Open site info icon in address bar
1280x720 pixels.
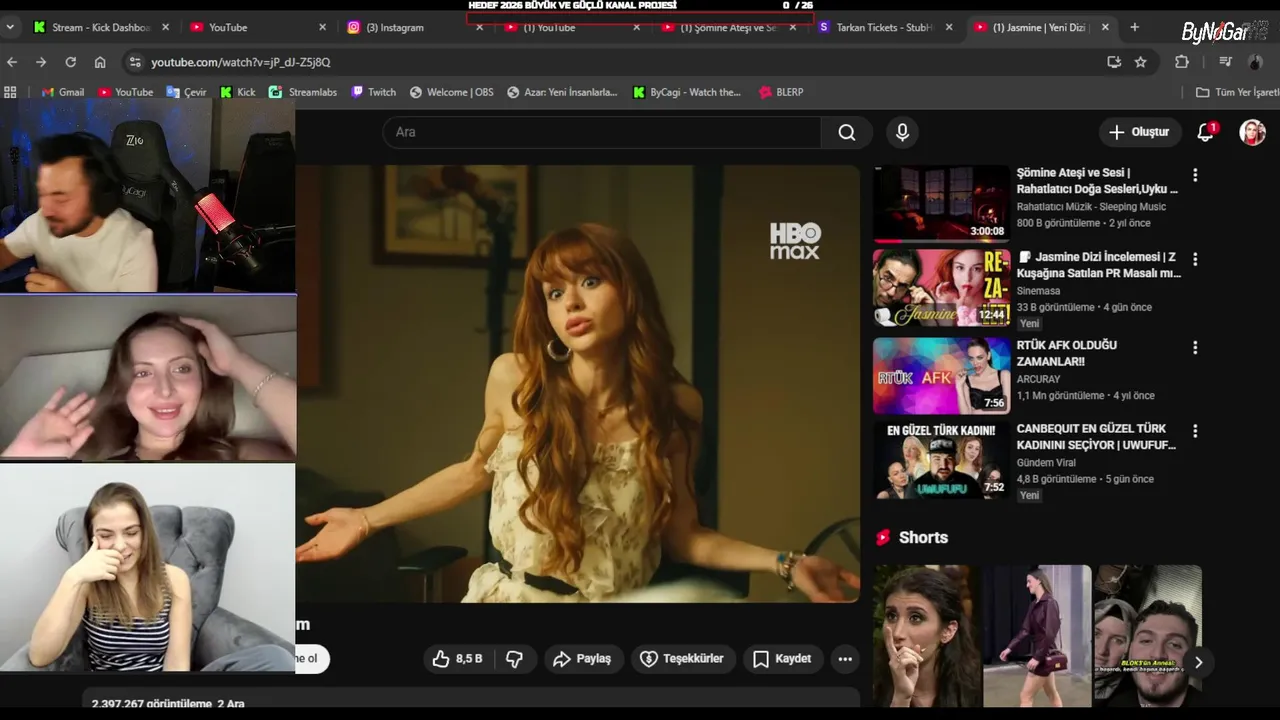135,62
